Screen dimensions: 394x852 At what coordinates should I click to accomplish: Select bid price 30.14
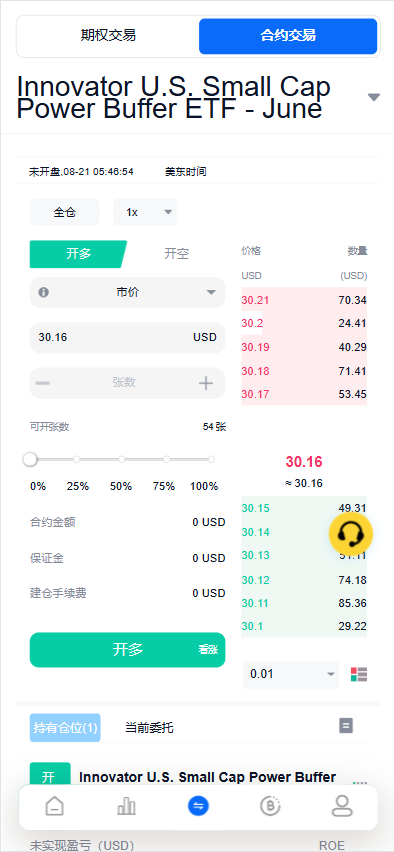[x=255, y=532]
